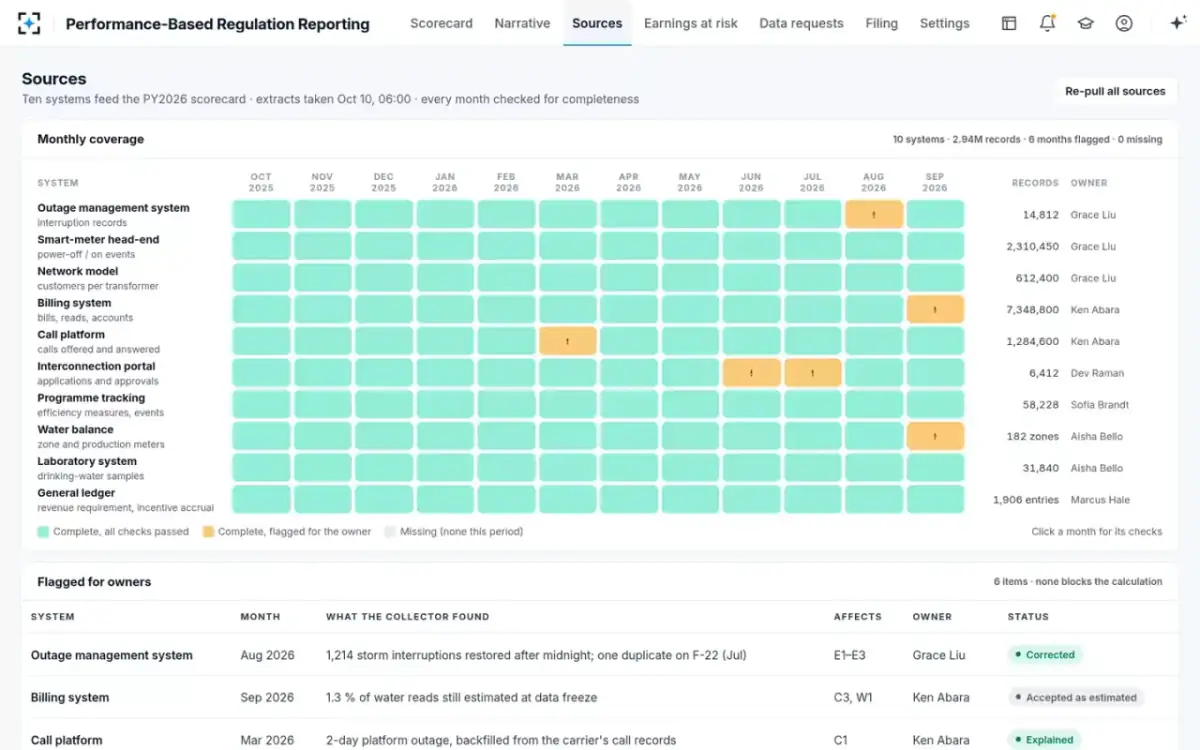Open flagged Sep 2026 cell for Water balance
Image resolution: width=1200 pixels, height=750 pixels.
pyautogui.click(x=935, y=436)
